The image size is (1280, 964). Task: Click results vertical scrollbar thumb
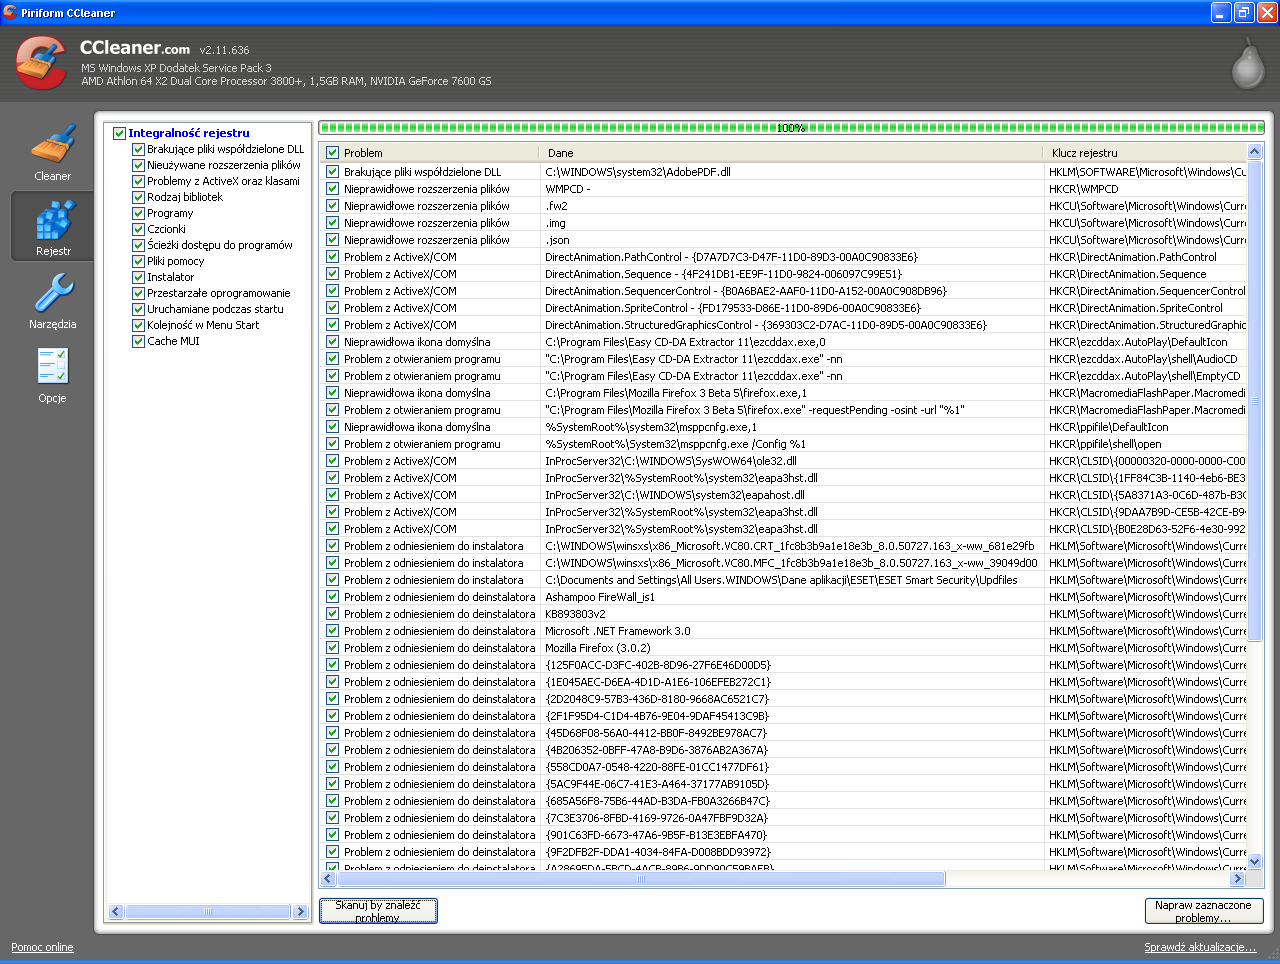[1255, 400]
